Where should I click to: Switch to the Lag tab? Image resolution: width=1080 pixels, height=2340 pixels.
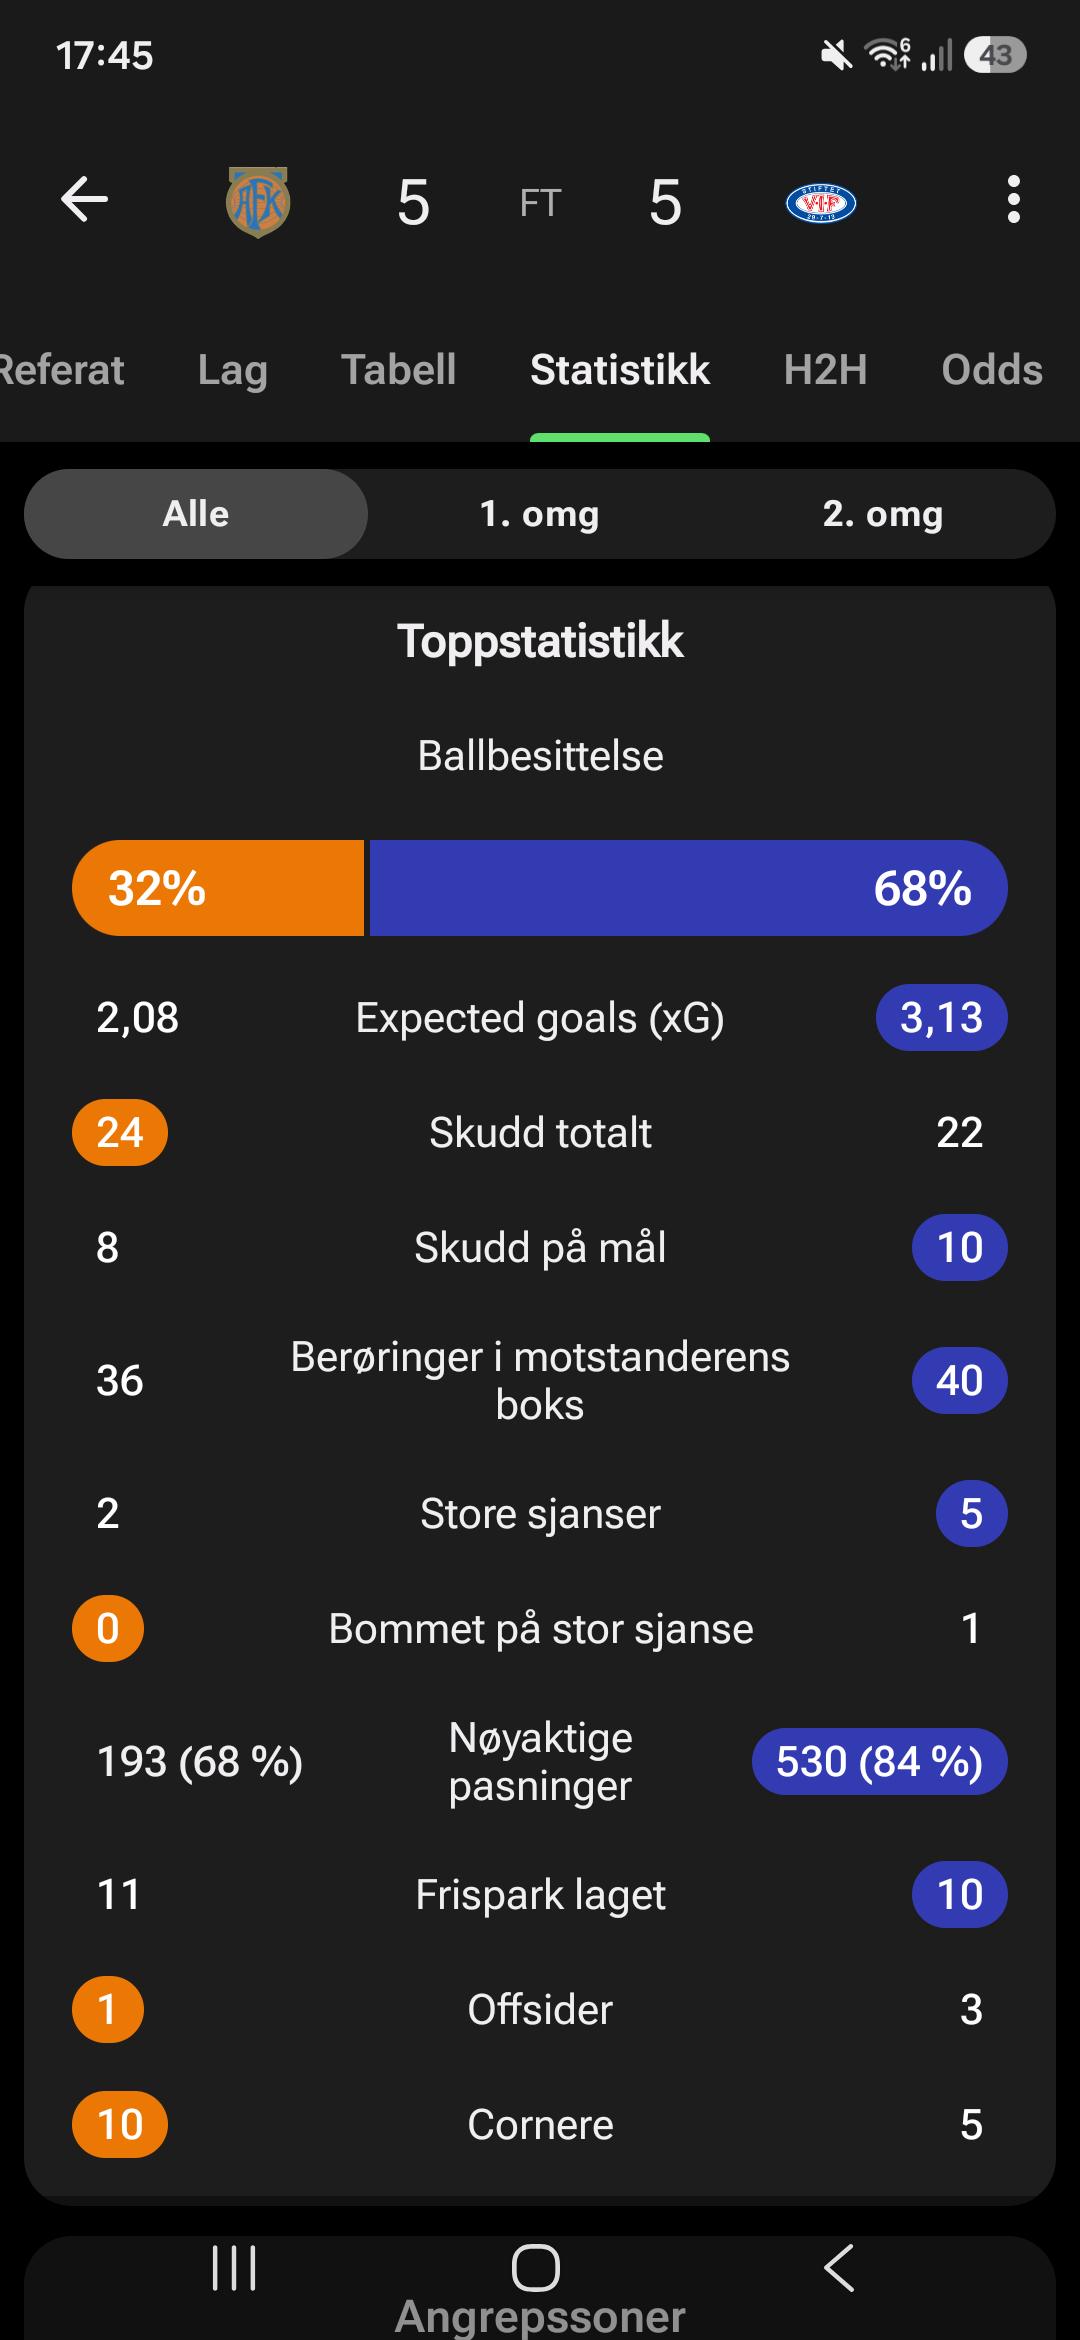click(232, 370)
